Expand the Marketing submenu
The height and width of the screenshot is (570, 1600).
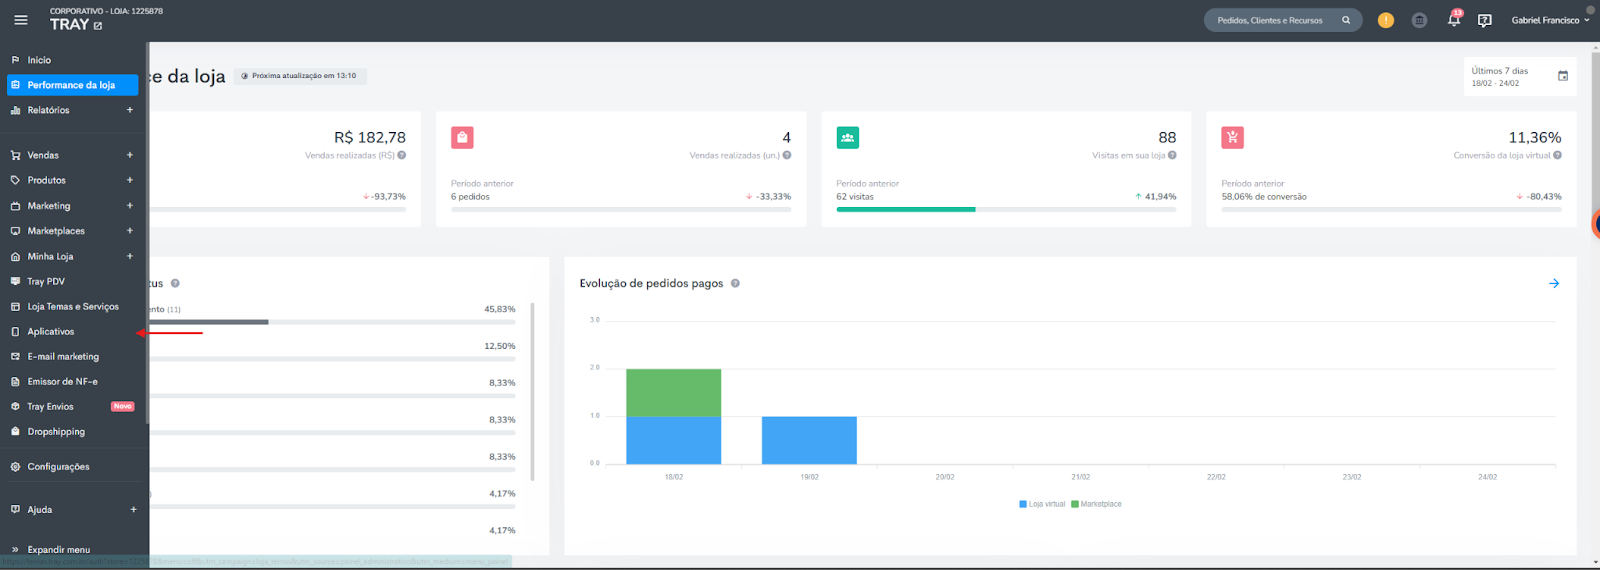130,206
